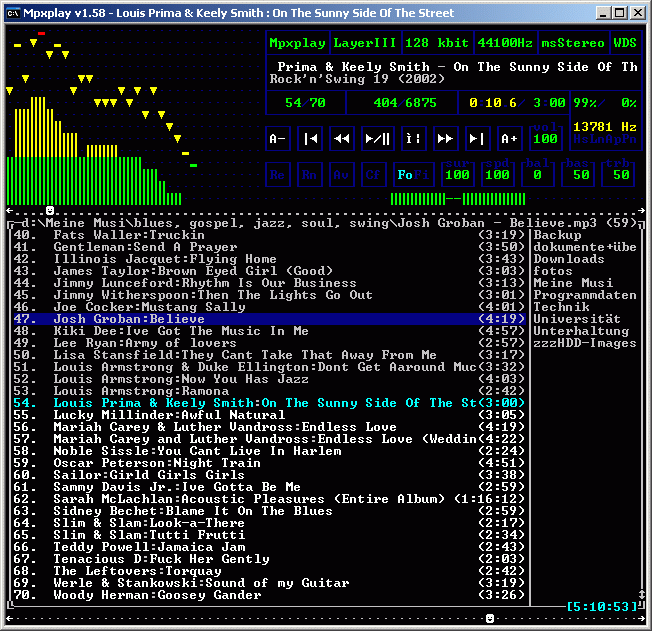Image resolution: width=652 pixels, height=631 pixels.
Task: Toggle the Av auto volume option
Action: 342,175
